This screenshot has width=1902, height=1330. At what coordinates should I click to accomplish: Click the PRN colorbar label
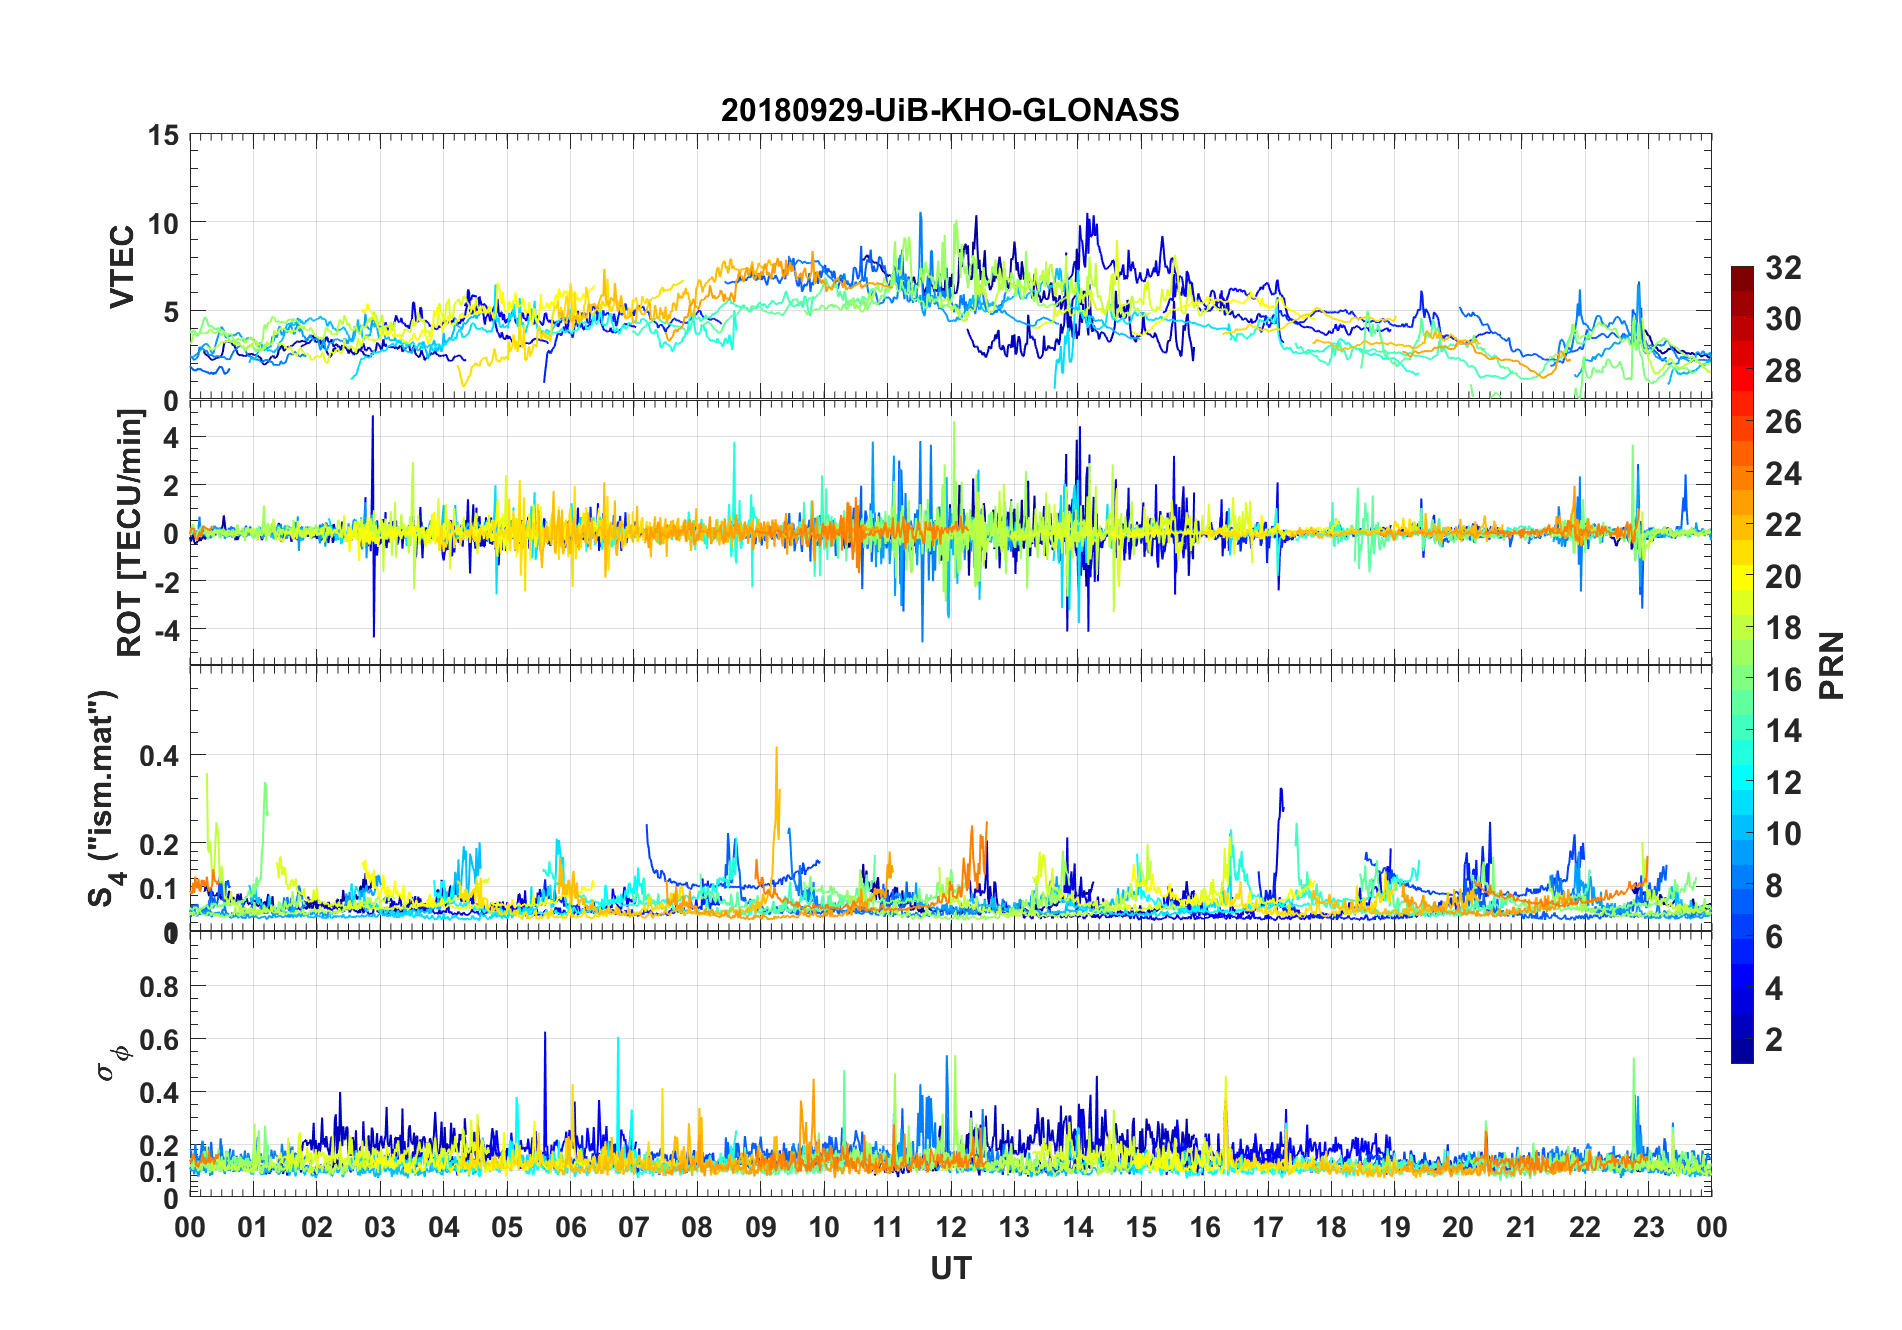point(1831,665)
